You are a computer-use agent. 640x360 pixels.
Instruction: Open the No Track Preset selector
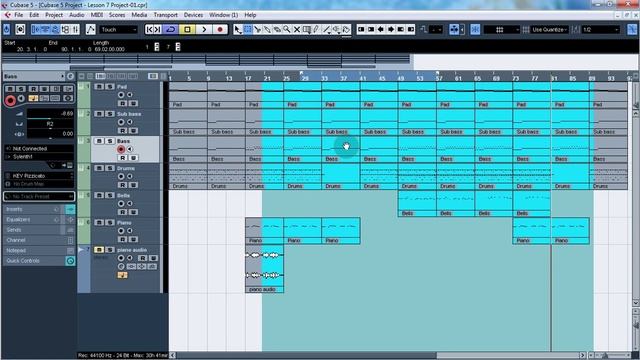39,196
